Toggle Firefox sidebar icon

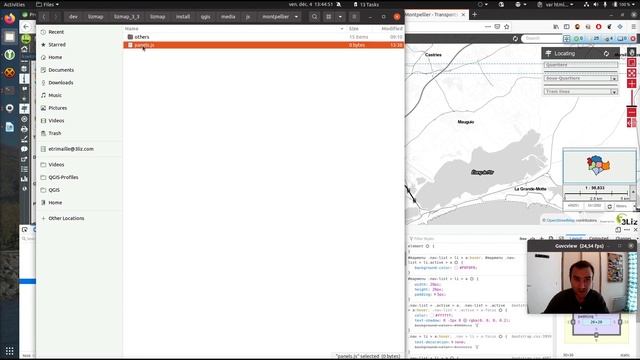click(567, 27)
